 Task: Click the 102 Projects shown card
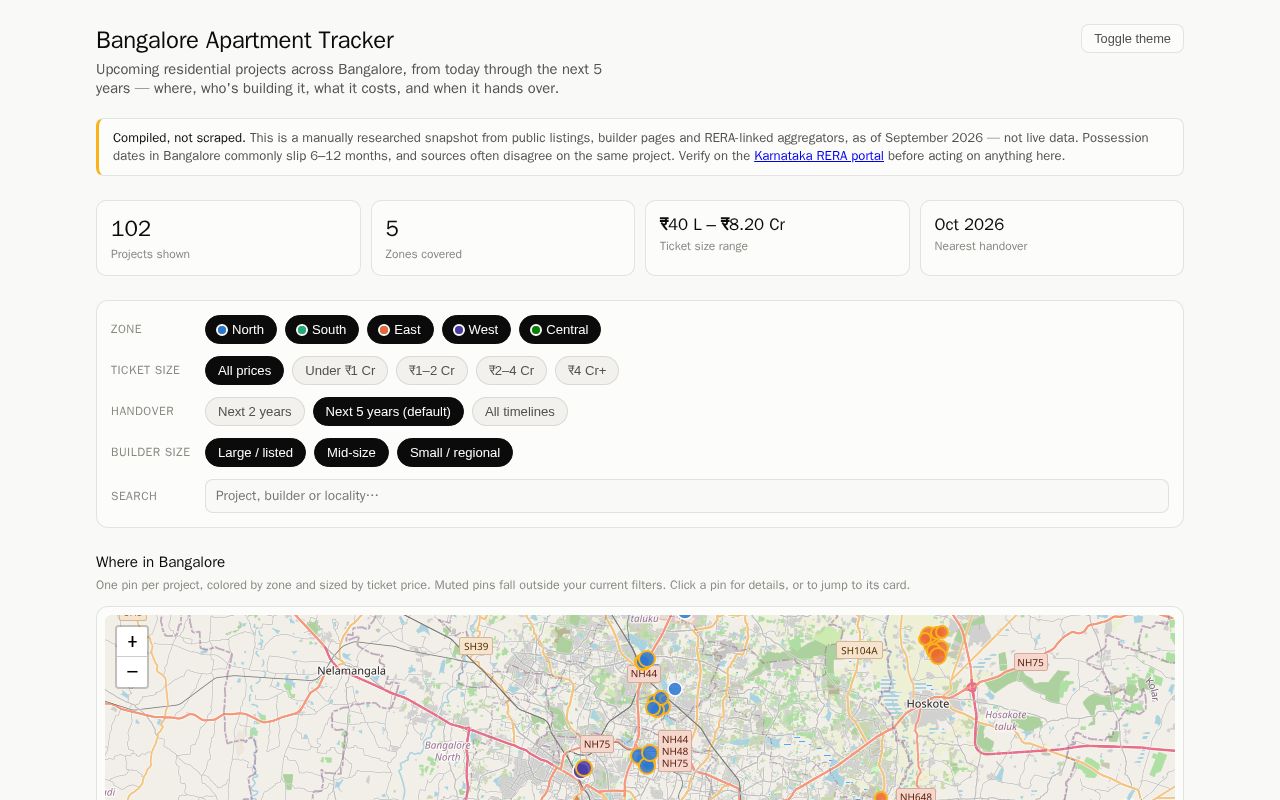(x=228, y=238)
